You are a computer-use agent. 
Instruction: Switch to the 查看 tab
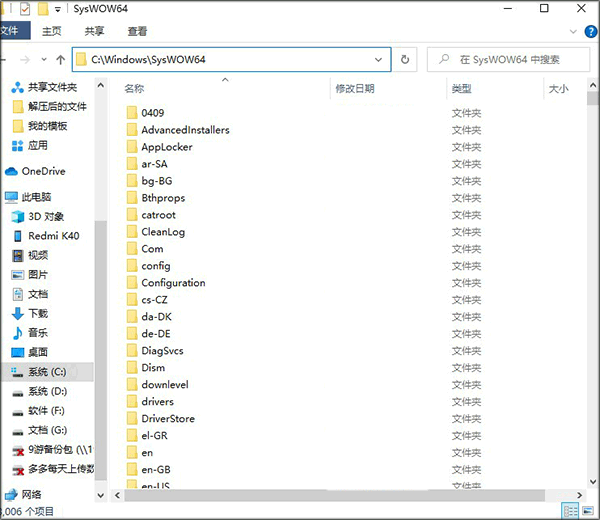137,31
